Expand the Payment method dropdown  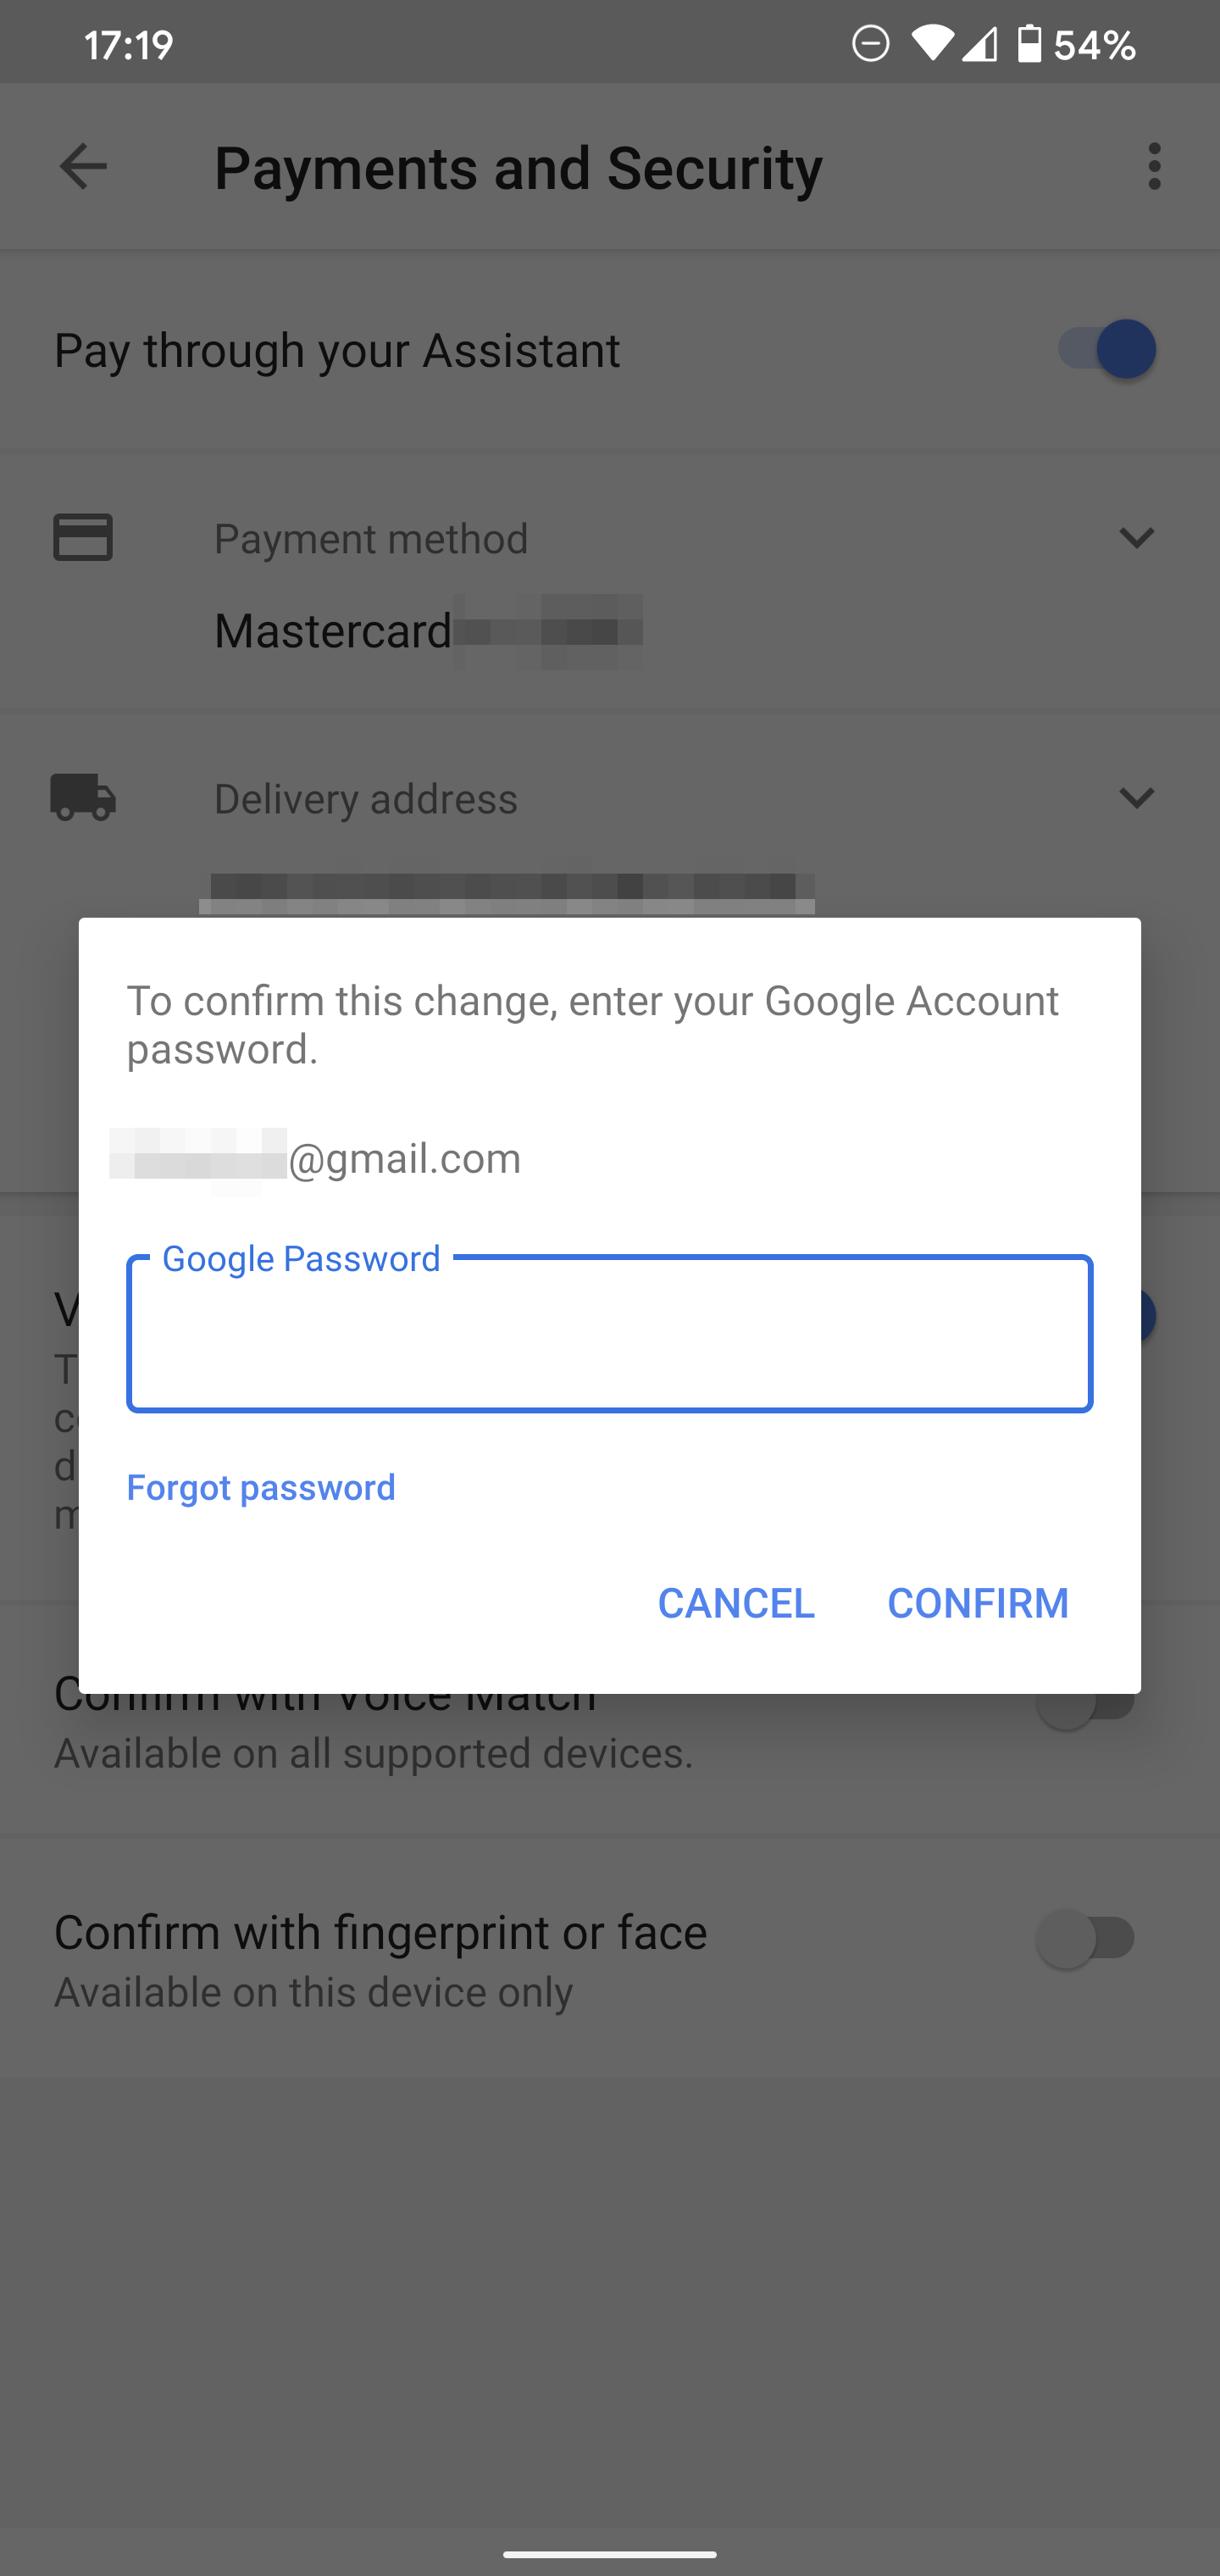coord(1136,538)
